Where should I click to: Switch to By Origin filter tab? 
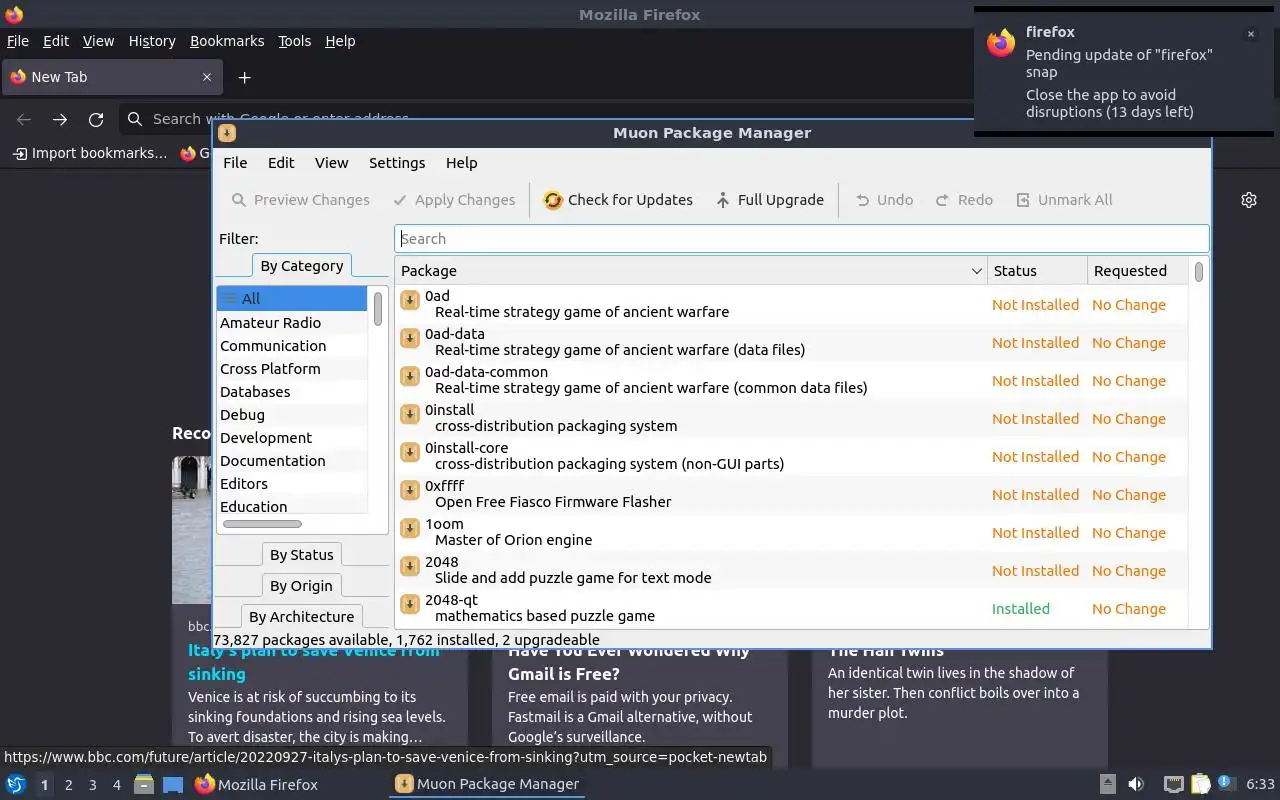click(301, 586)
